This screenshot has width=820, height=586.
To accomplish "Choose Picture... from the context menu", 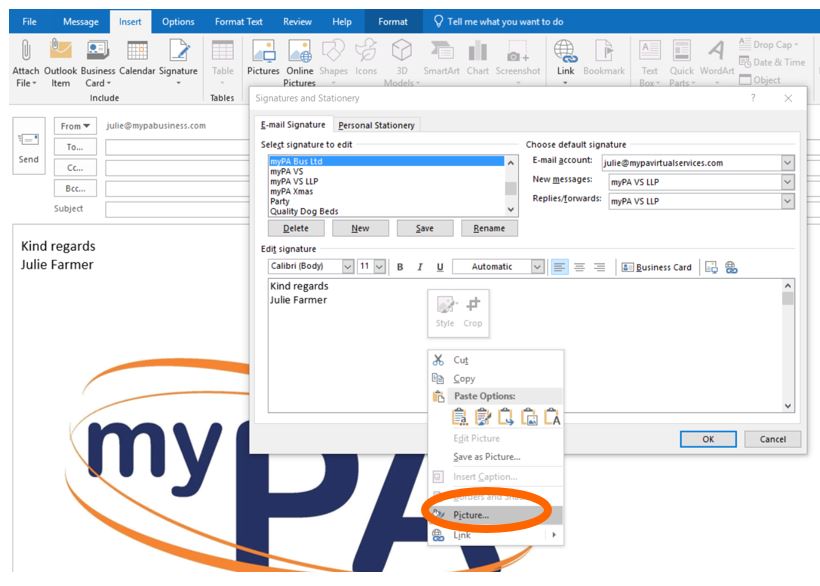I will [x=471, y=515].
